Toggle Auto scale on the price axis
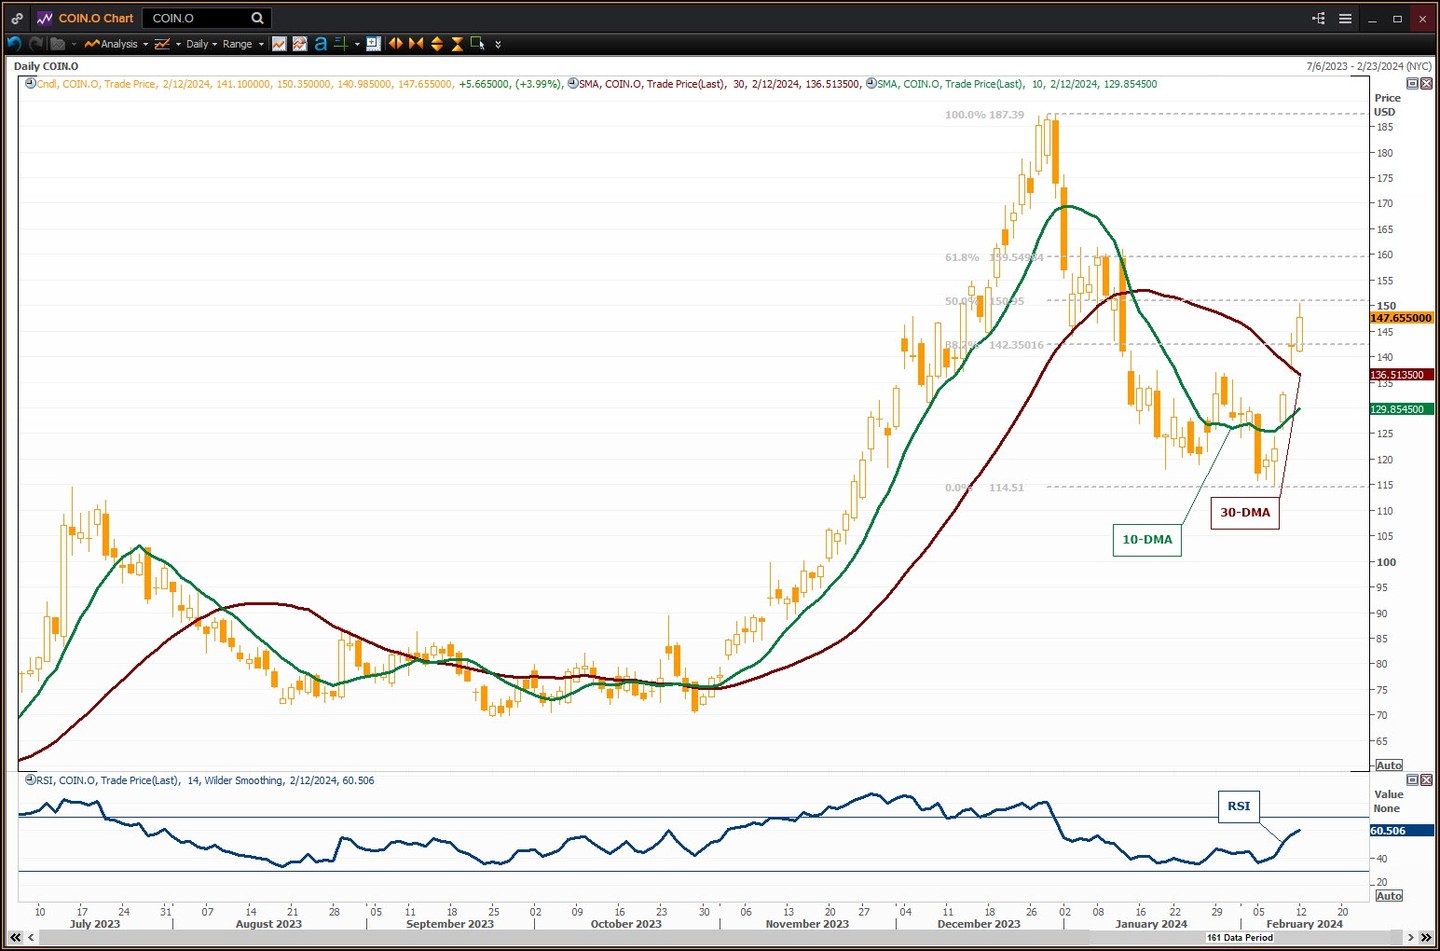This screenshot has width=1440, height=951. [1388, 765]
